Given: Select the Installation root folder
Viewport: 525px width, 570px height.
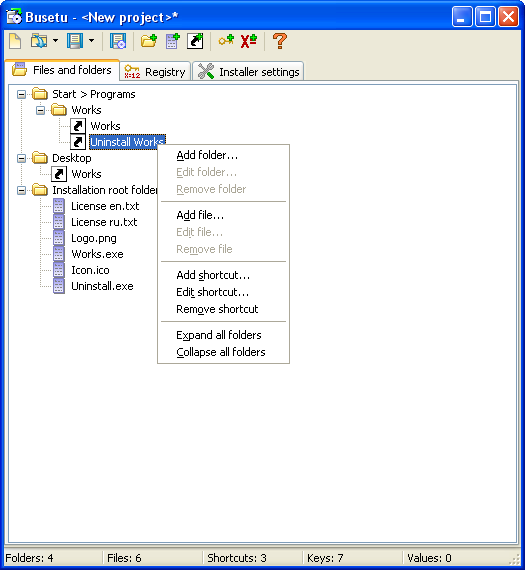Looking at the screenshot, I should click(105, 190).
